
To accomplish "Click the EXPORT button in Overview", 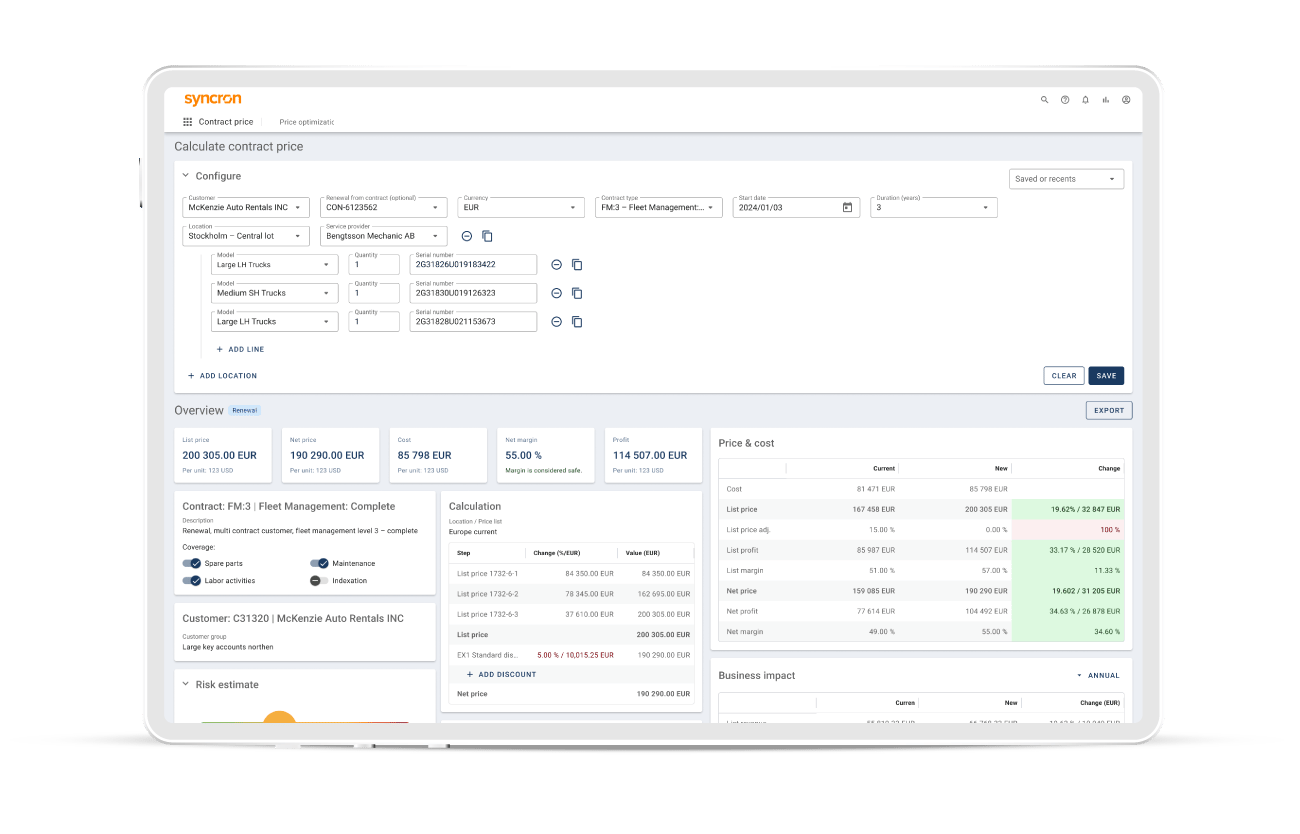I will pyautogui.click(x=1108, y=410).
